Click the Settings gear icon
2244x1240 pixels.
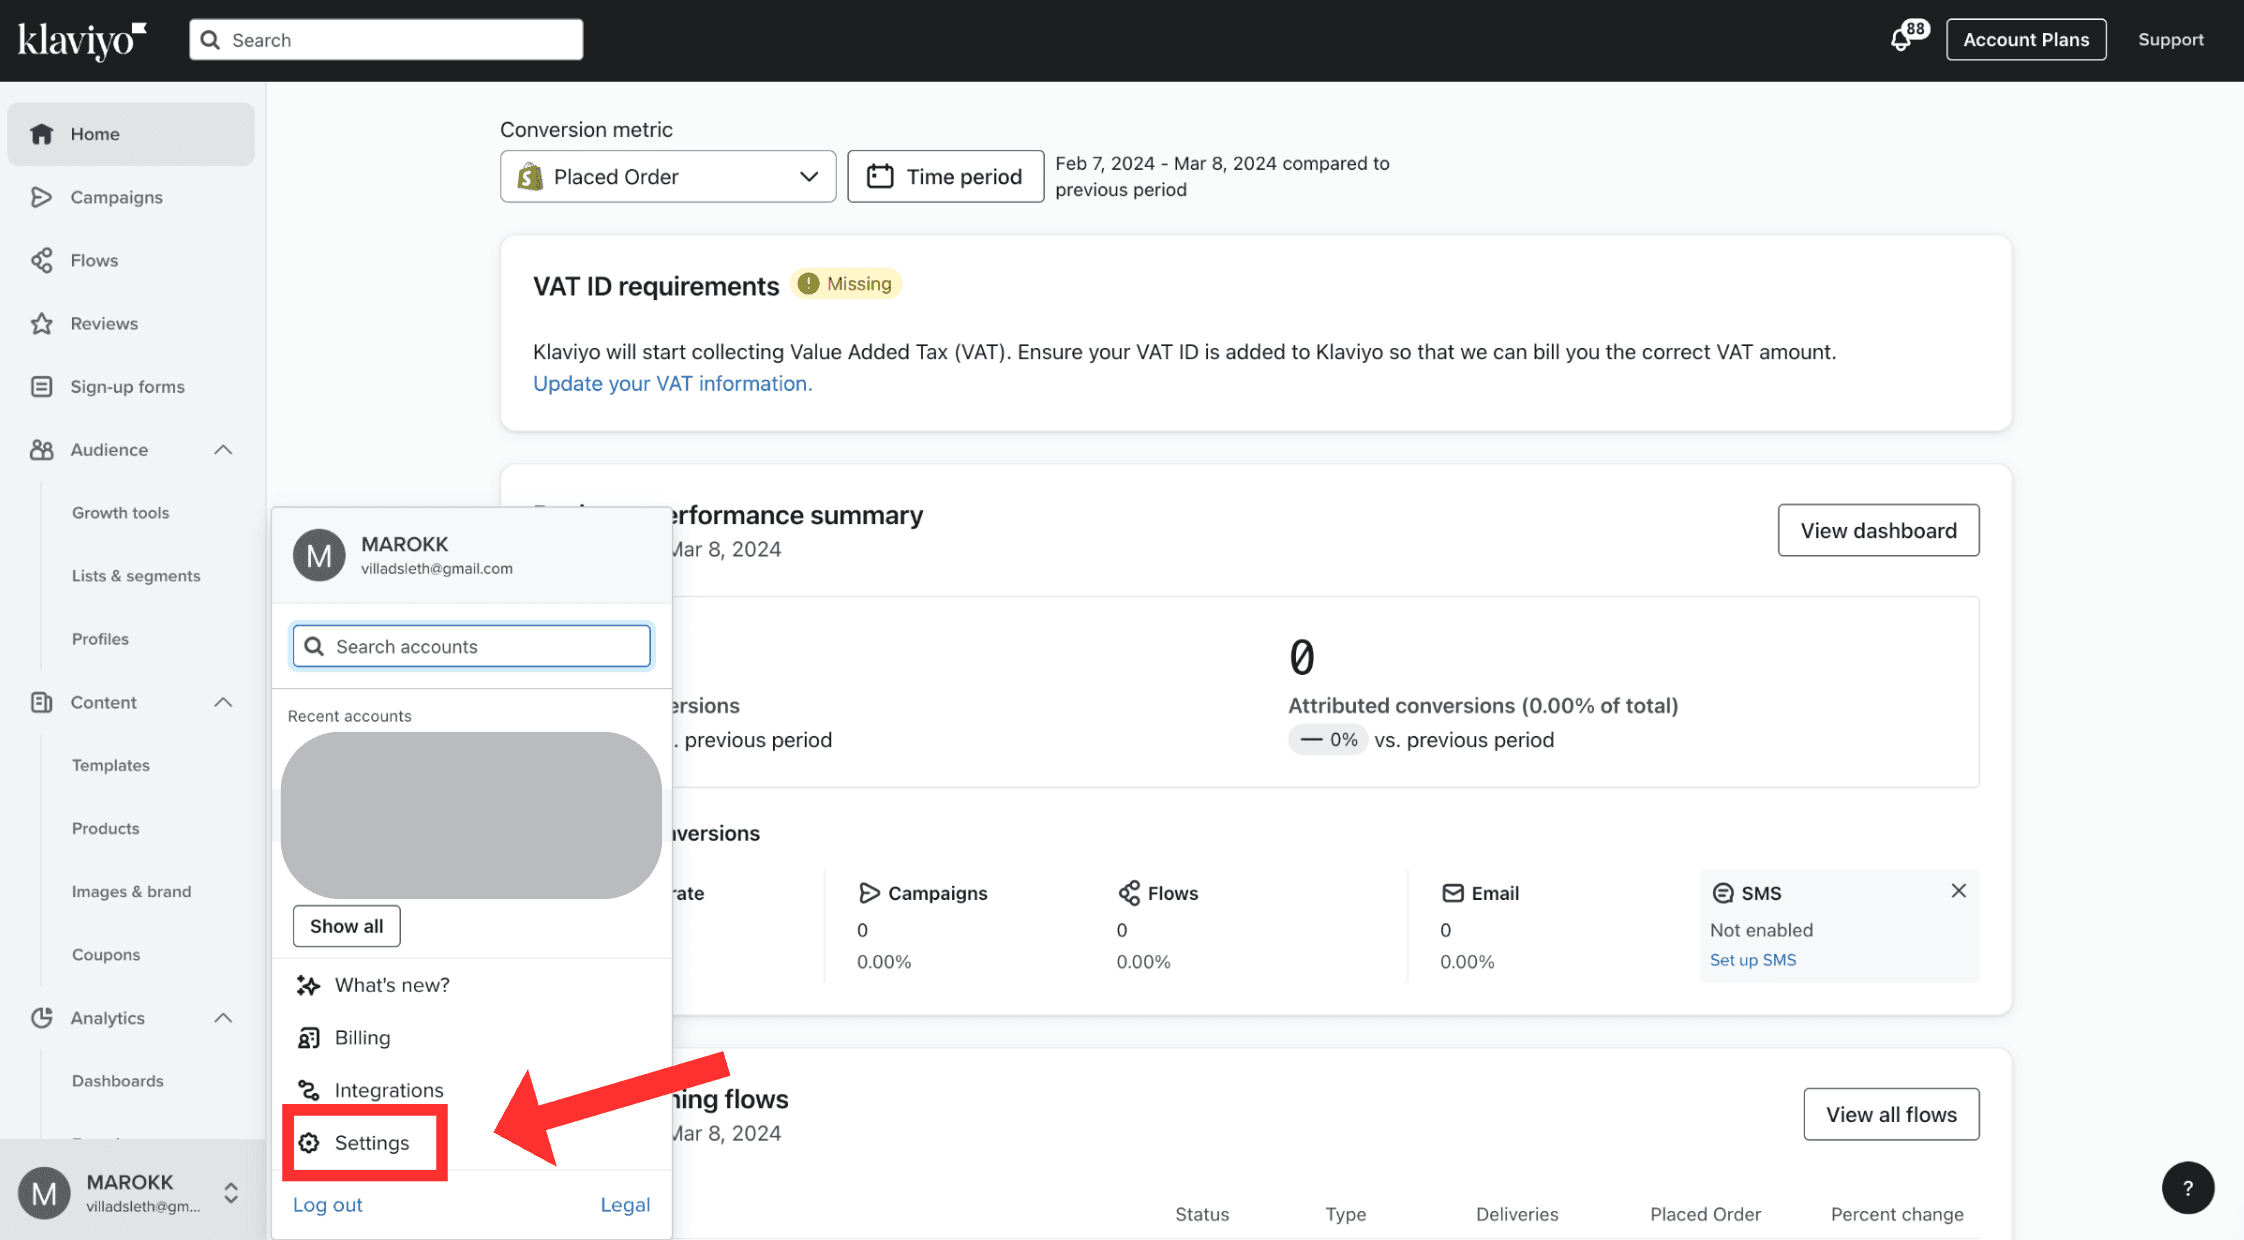[309, 1143]
